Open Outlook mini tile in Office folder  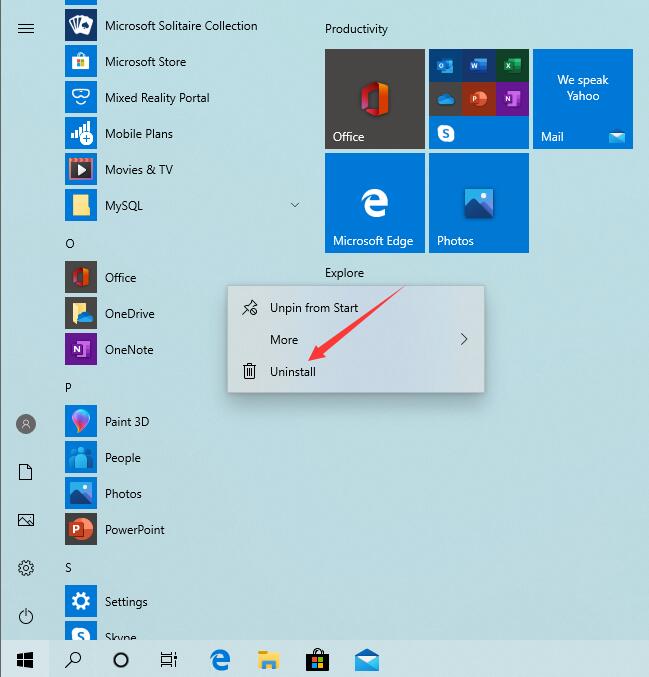[445, 66]
